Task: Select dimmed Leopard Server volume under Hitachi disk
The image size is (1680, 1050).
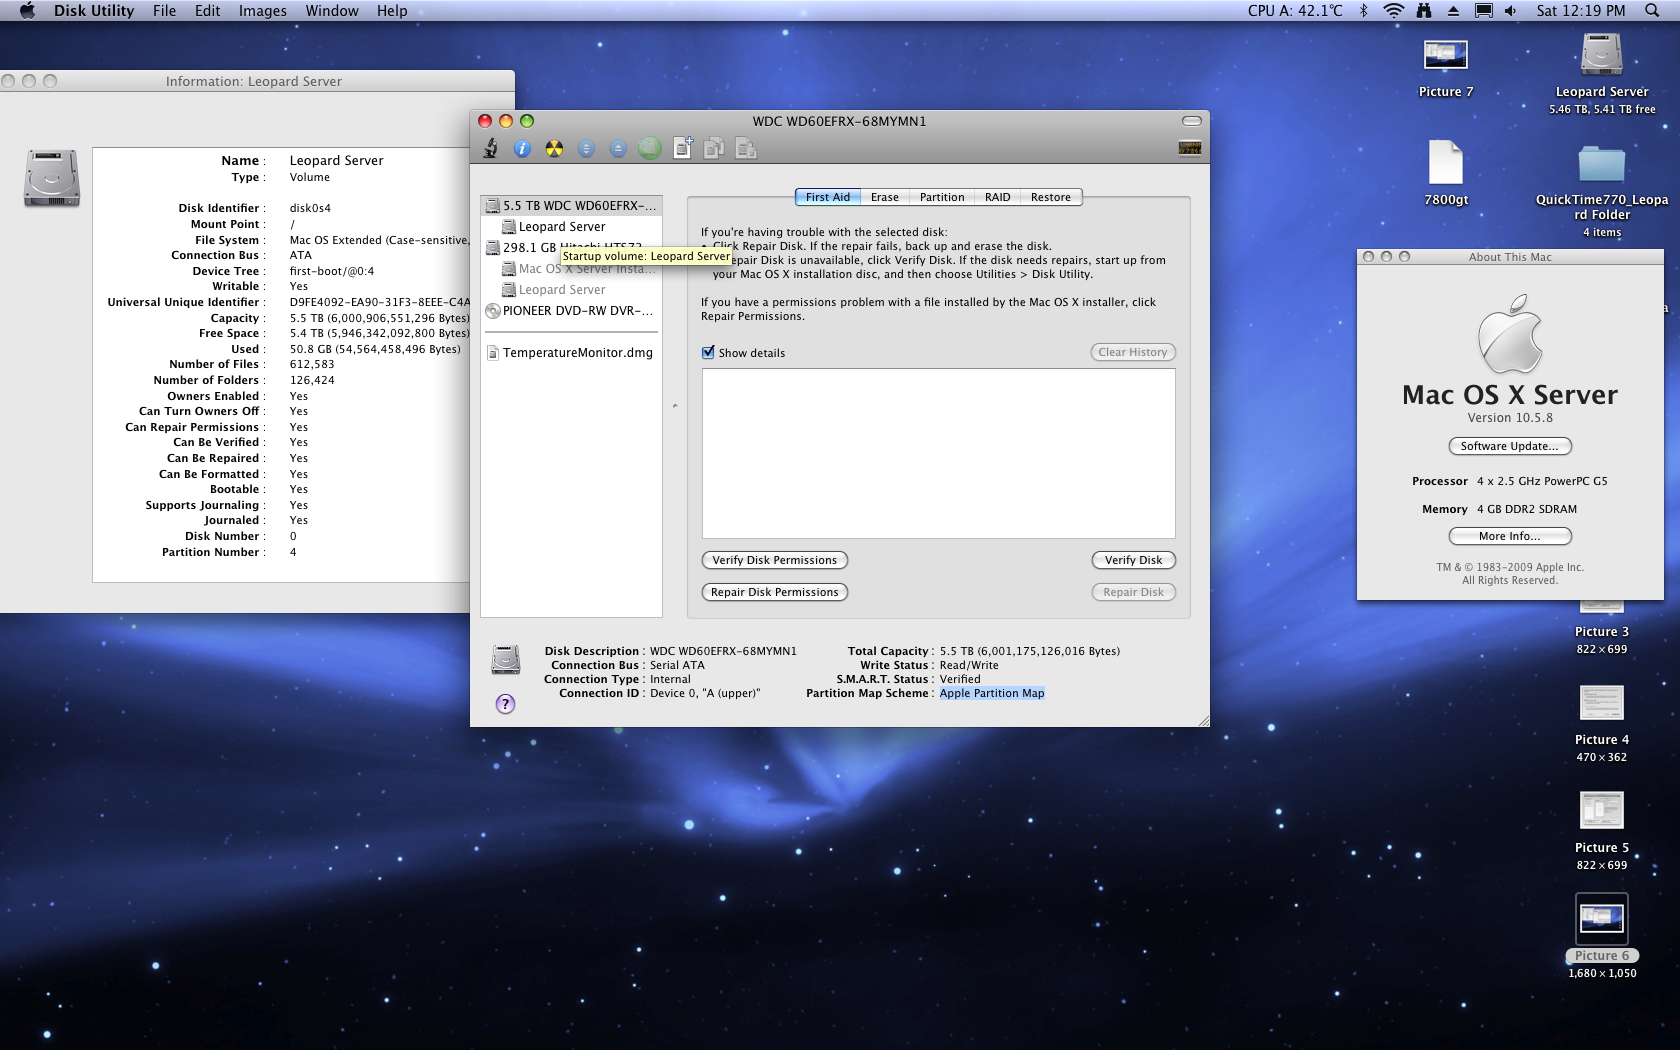Action: tap(571, 290)
